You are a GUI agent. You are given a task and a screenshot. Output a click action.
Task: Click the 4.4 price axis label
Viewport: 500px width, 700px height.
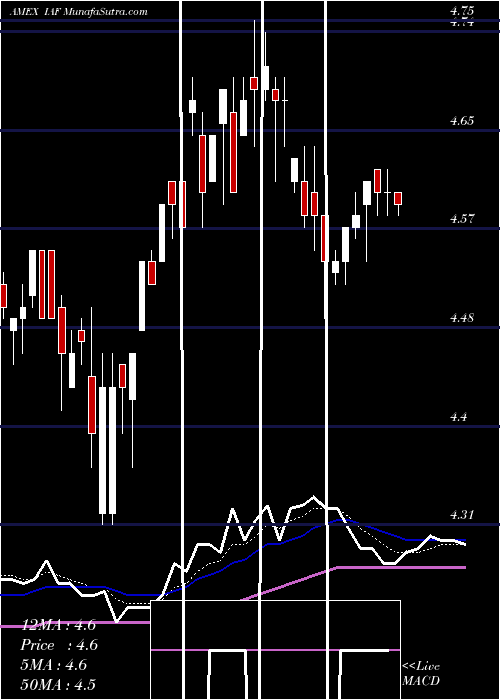(458, 417)
